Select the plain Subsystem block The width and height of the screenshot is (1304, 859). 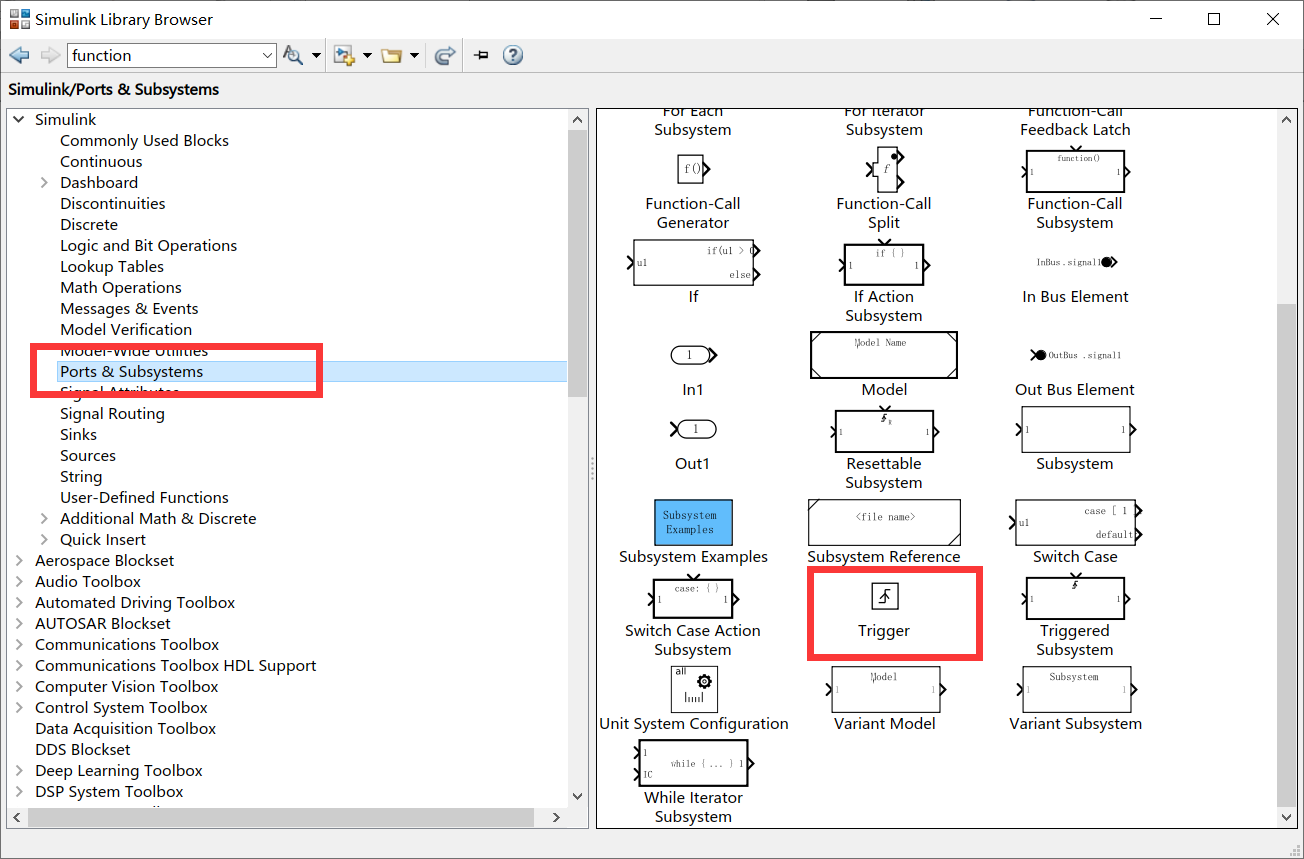pos(1075,430)
